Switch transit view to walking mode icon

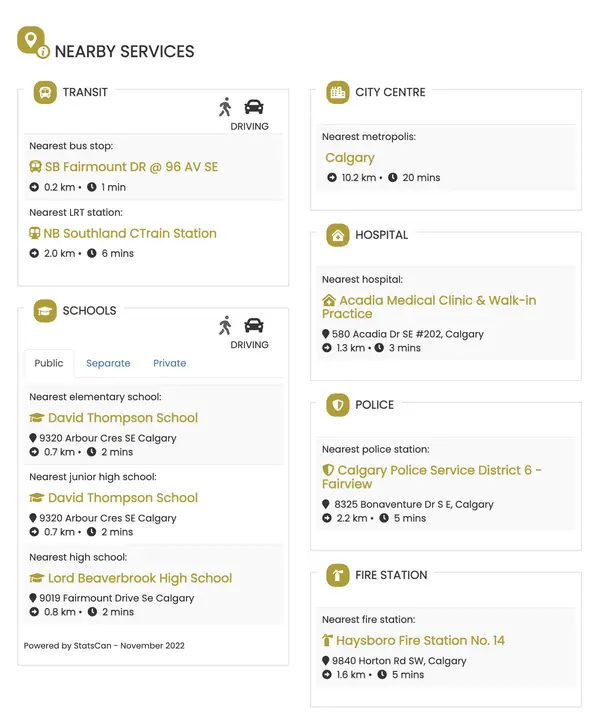225,107
